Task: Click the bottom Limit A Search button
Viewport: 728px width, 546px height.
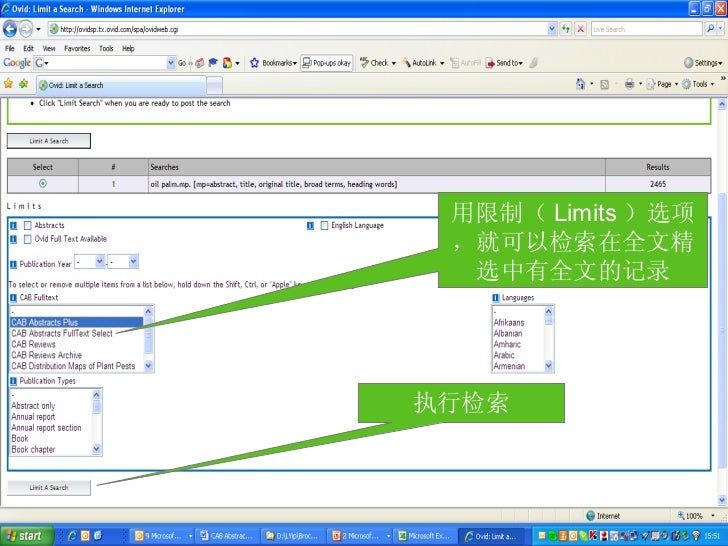Action: click(49, 488)
